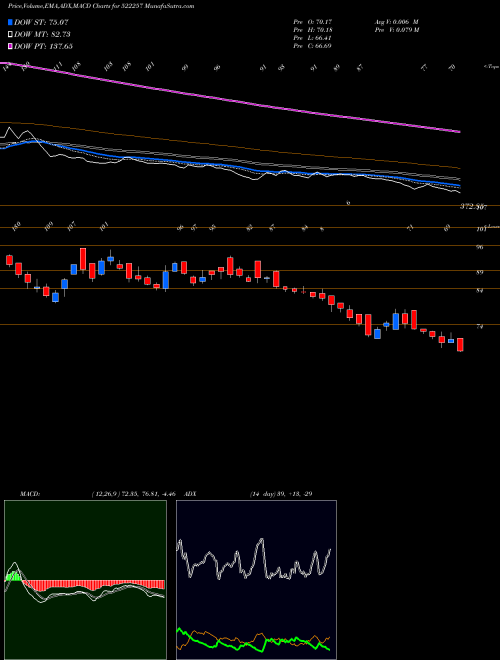Open the MACD histogram panel
The height and width of the screenshot is (660, 500).
pyautogui.click(x=85, y=580)
